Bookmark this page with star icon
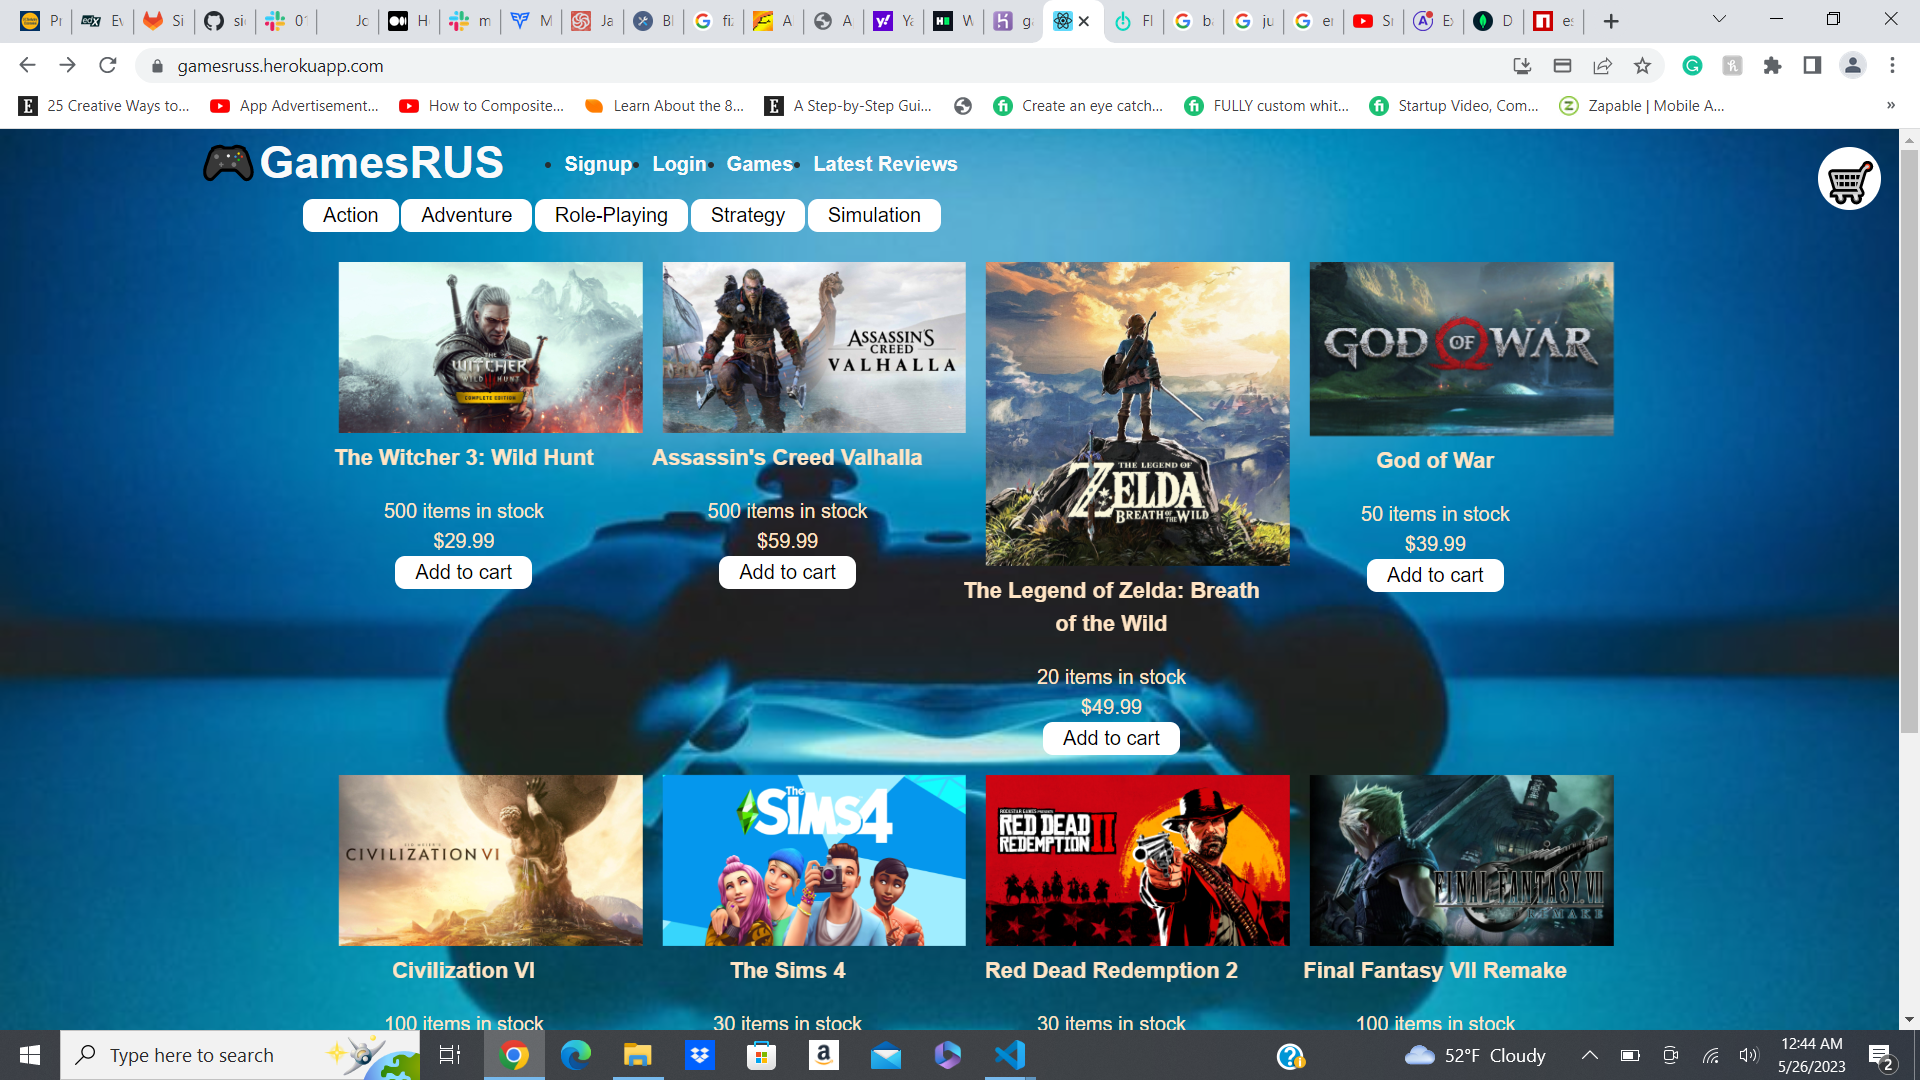The image size is (1920, 1080). point(1642,66)
